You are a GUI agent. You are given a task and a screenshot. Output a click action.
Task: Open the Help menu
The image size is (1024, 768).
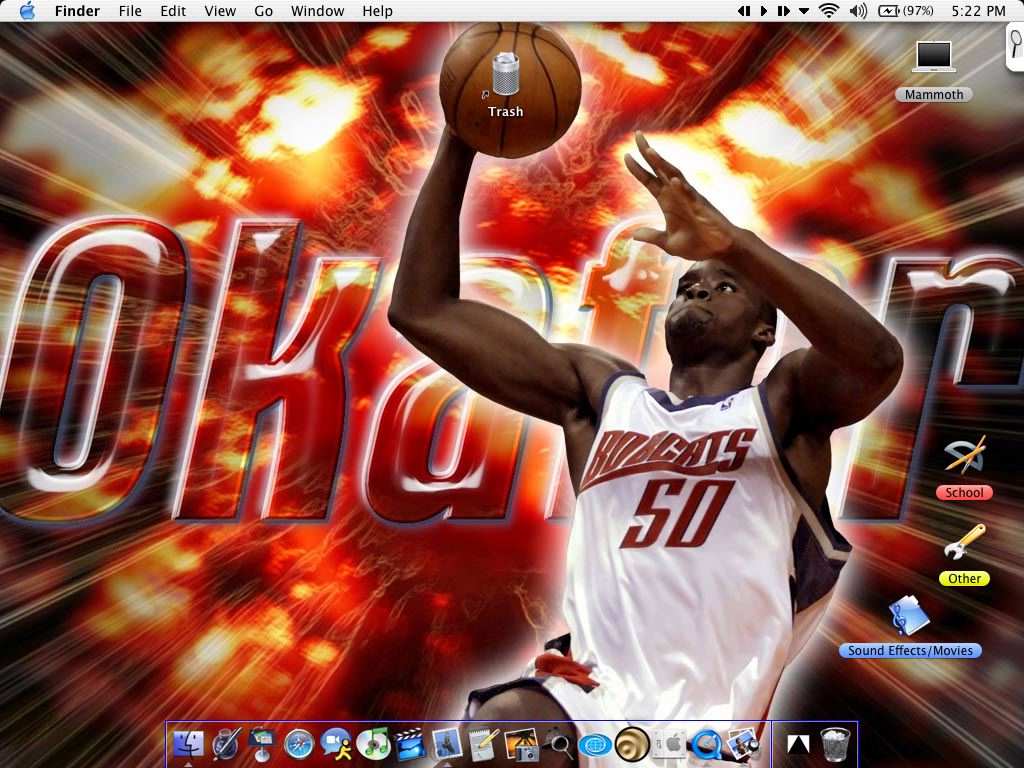377,11
